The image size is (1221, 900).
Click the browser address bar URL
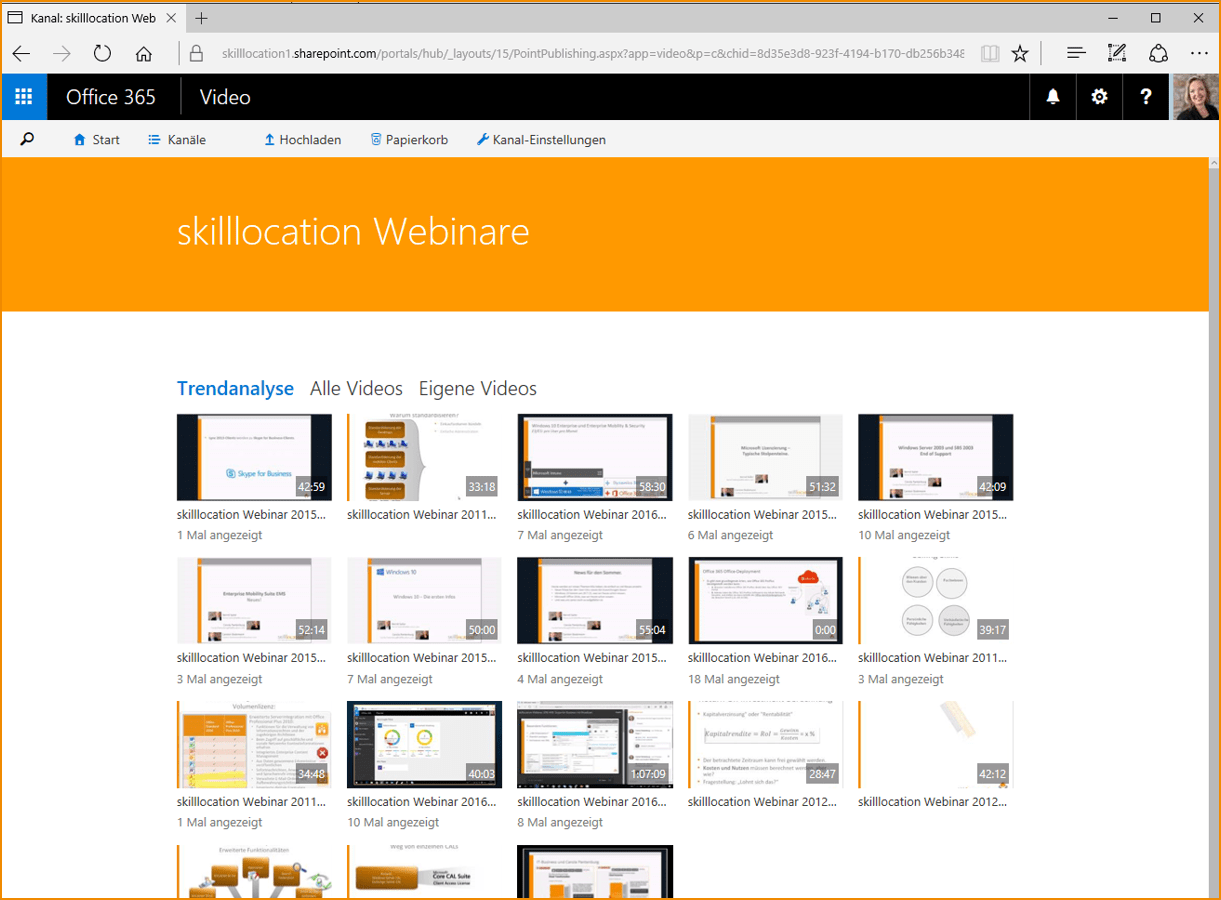tap(592, 54)
